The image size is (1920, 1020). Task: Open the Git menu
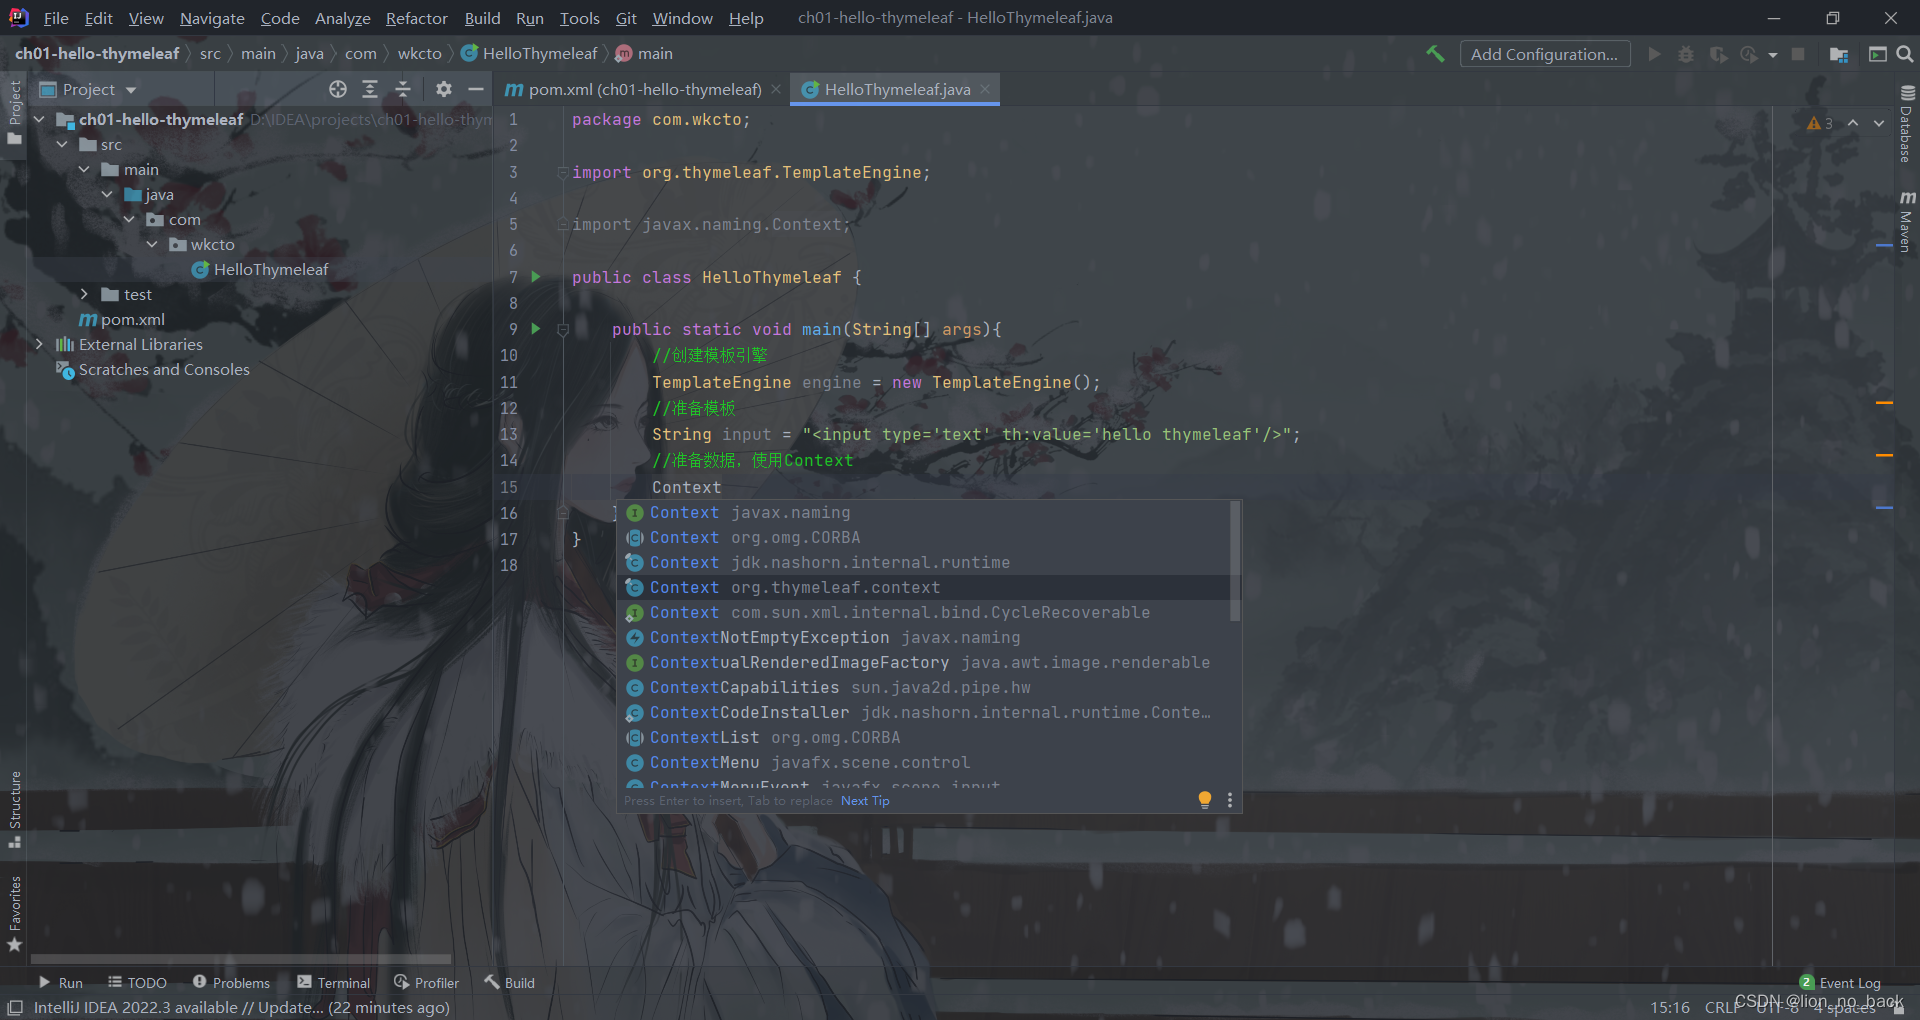click(x=626, y=18)
